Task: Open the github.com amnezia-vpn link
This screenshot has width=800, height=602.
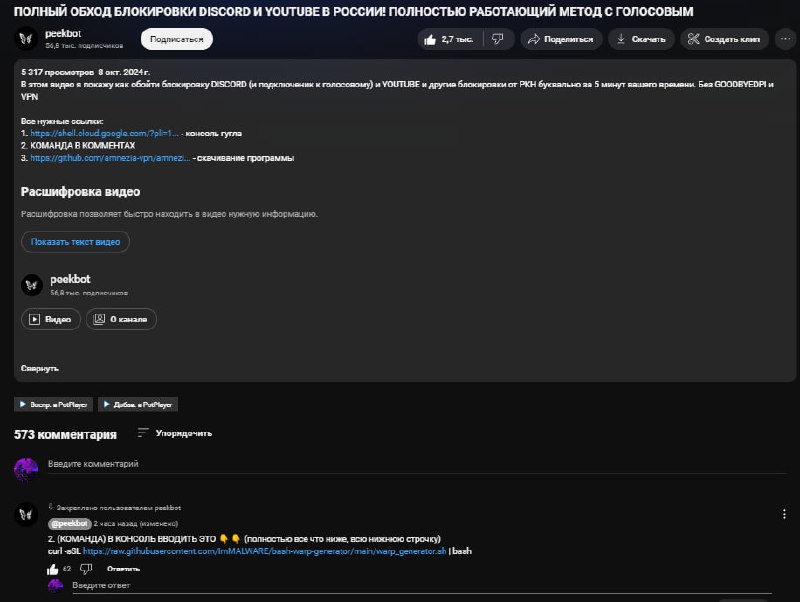Action: tap(110, 158)
